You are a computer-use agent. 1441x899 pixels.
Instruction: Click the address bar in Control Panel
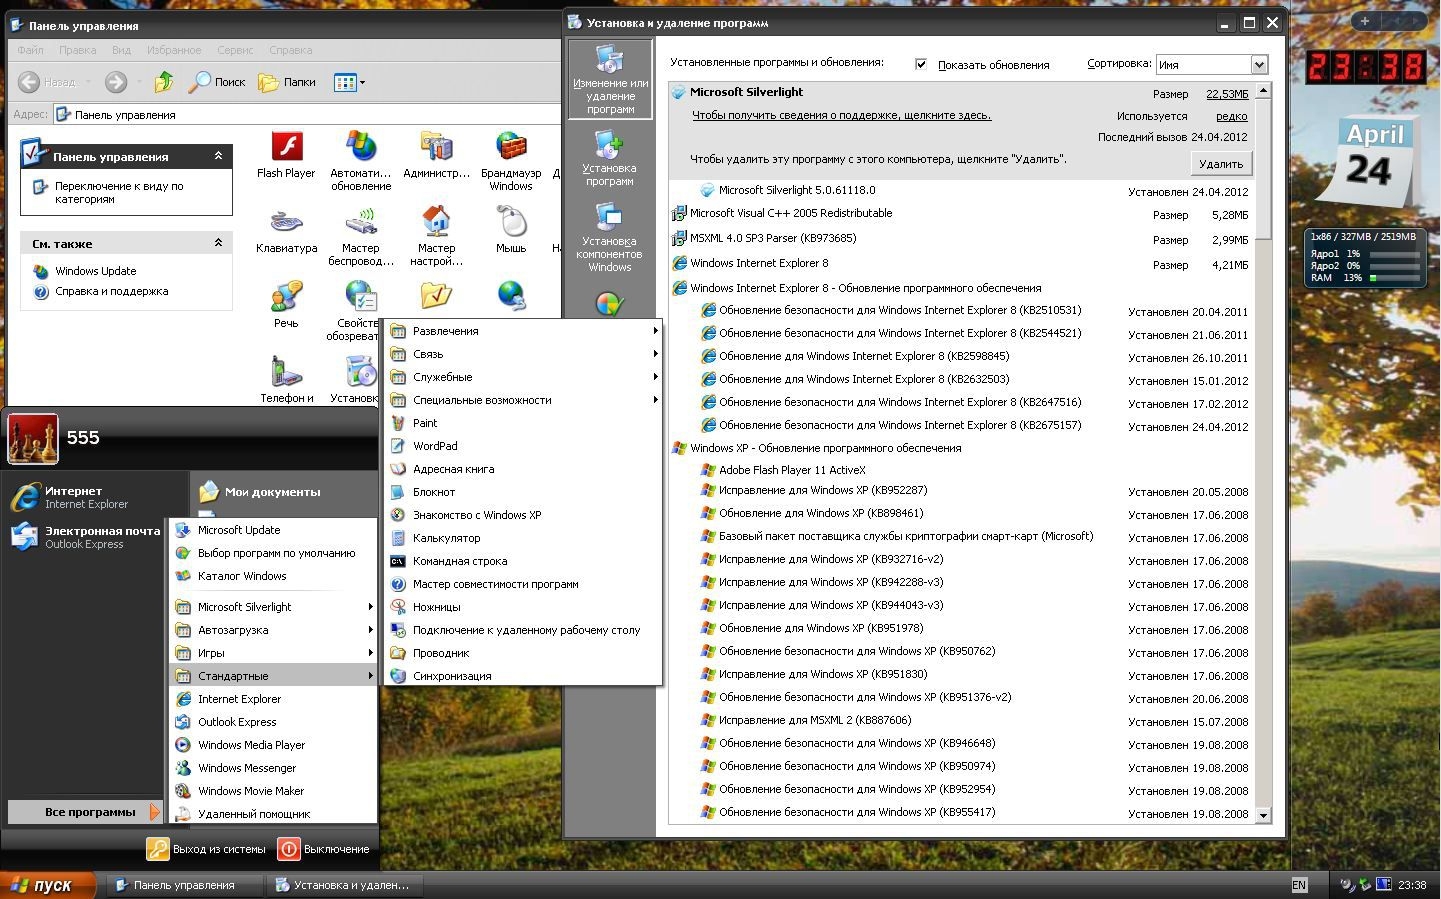(x=307, y=114)
